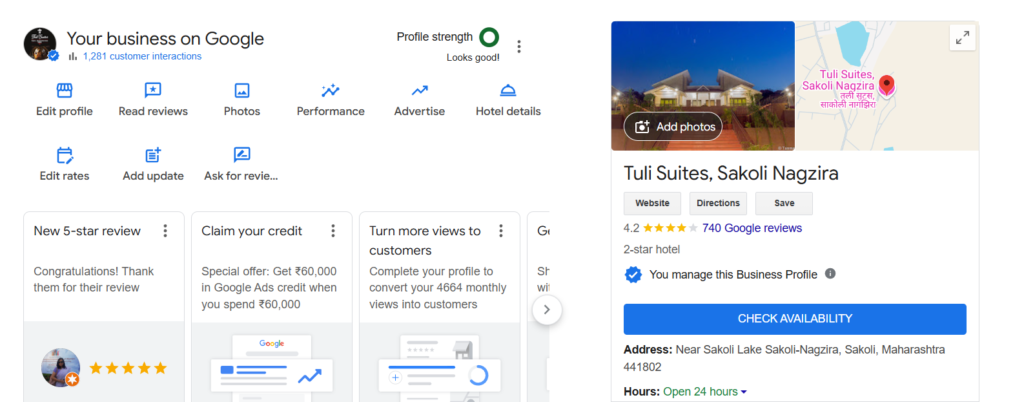Click the New 5-star review card title
Viewport: 1024px width, 402px height.
tap(87, 231)
